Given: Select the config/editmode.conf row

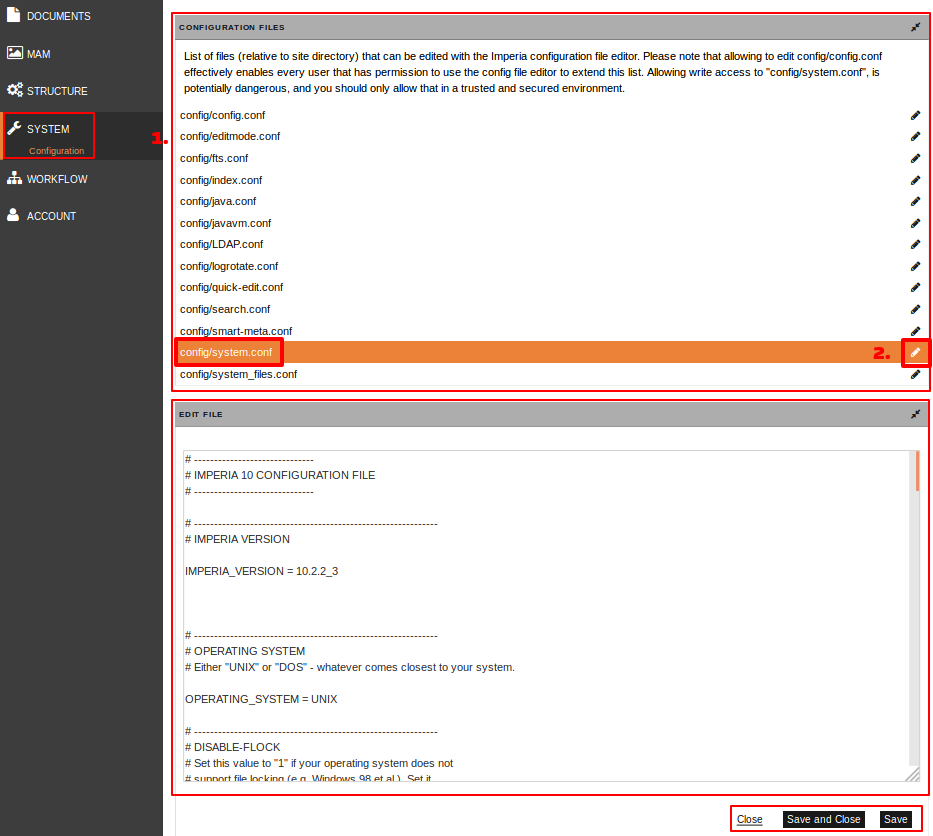Looking at the screenshot, I should (552, 137).
